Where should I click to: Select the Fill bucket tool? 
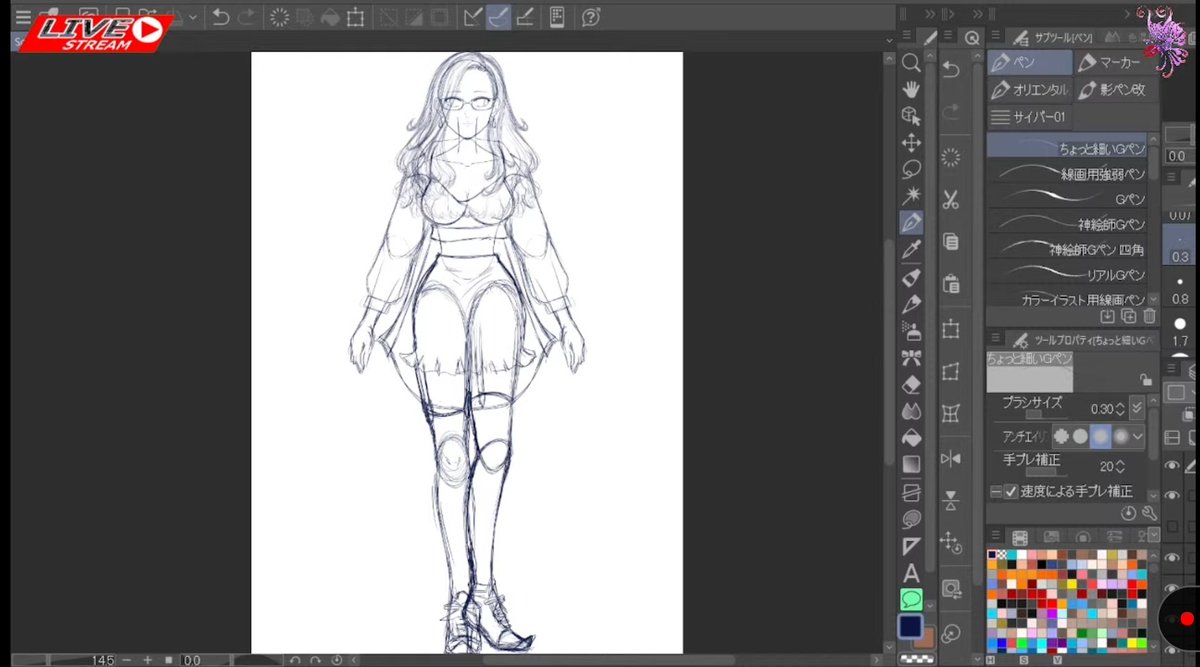[x=911, y=438]
